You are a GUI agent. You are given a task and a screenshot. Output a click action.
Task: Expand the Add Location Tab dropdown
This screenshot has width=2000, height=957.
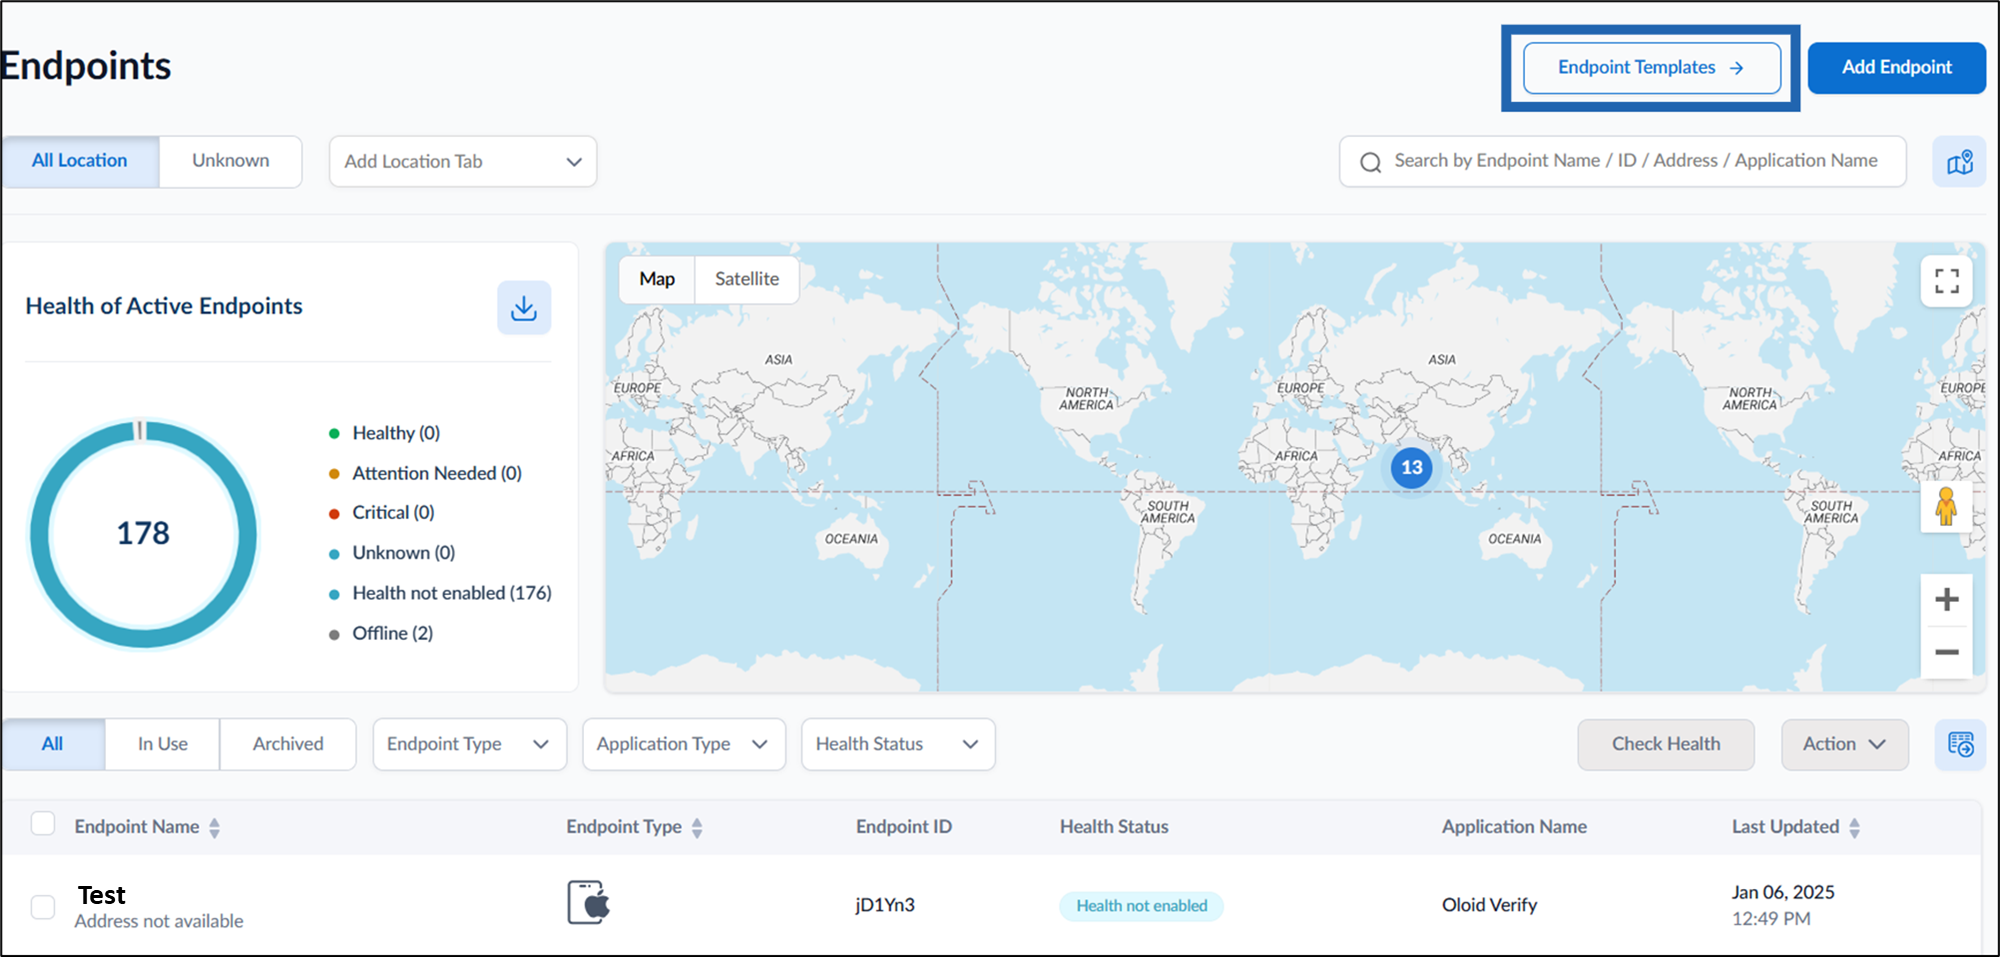pyautogui.click(x=463, y=162)
